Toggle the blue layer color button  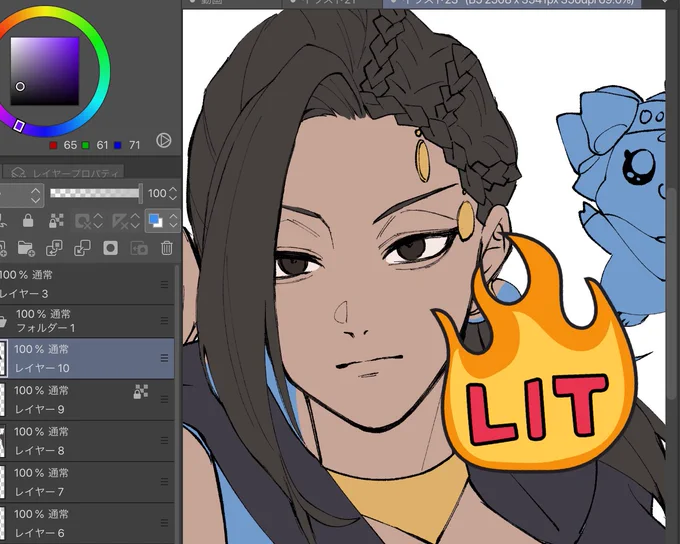[155, 221]
